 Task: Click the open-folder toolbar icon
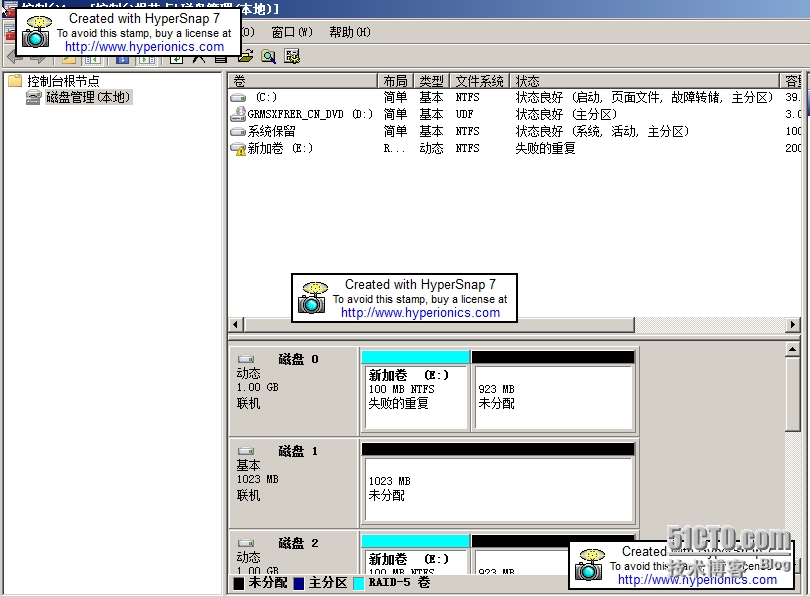246,56
